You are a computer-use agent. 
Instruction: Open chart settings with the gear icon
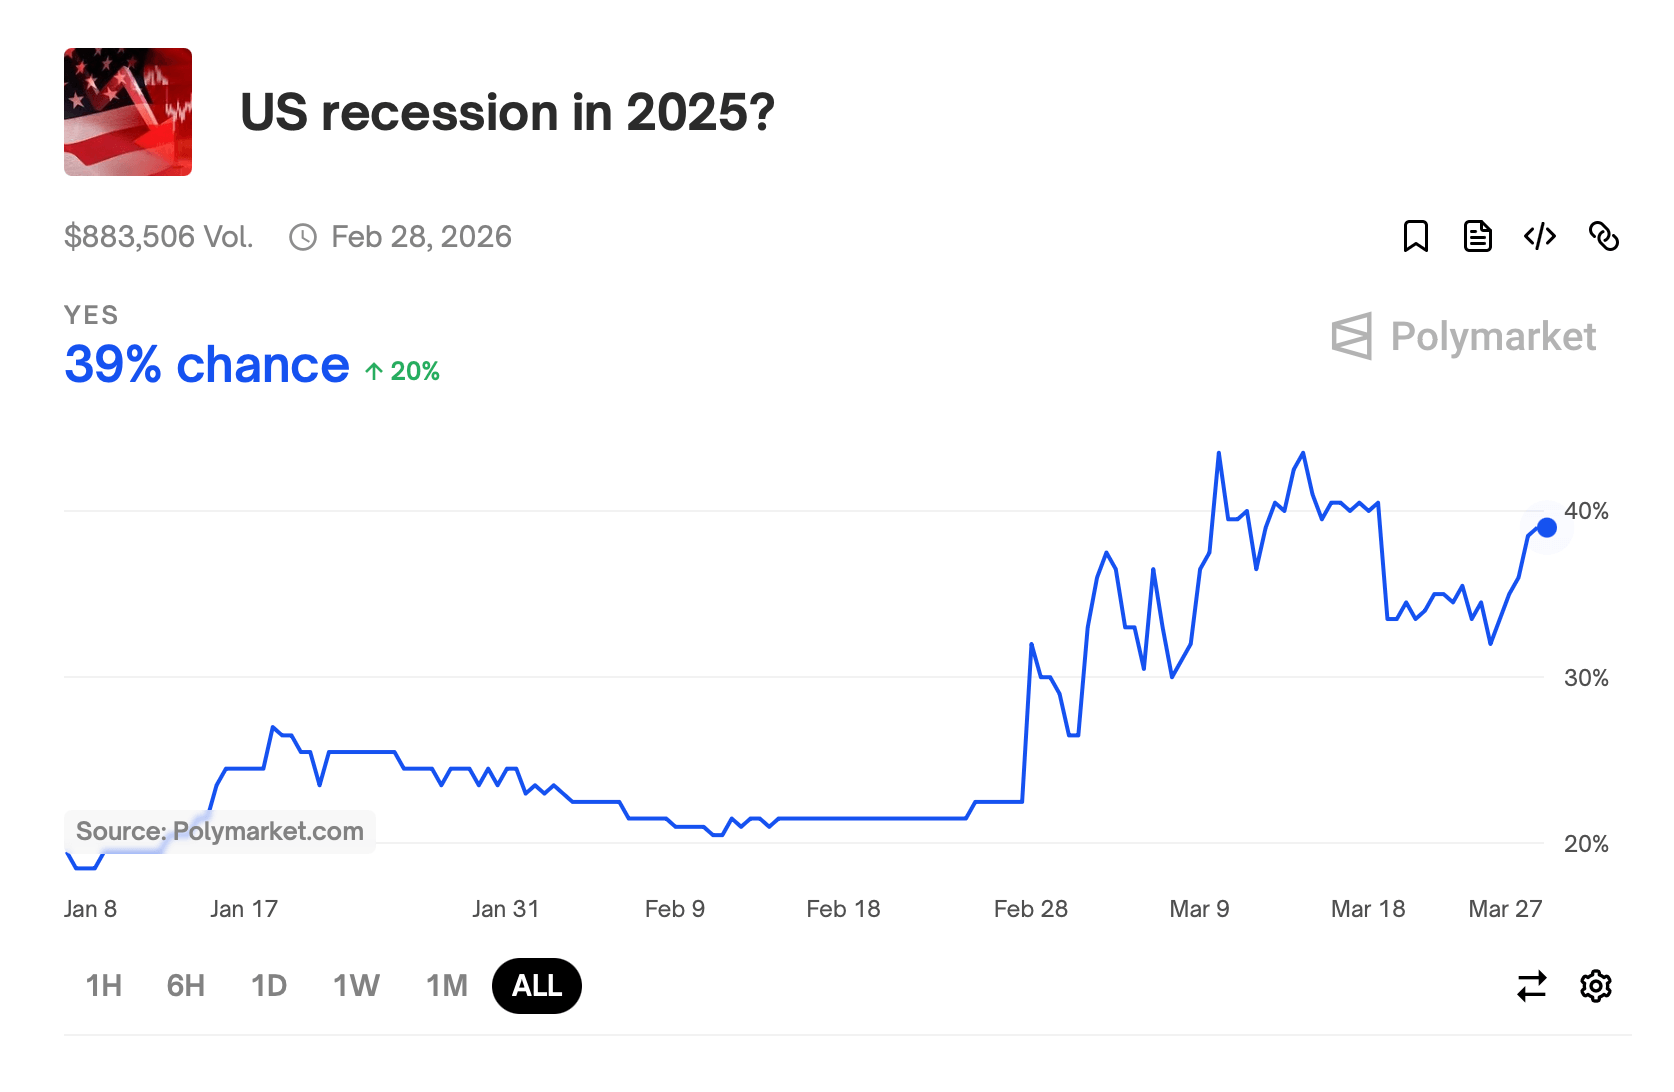1596,986
